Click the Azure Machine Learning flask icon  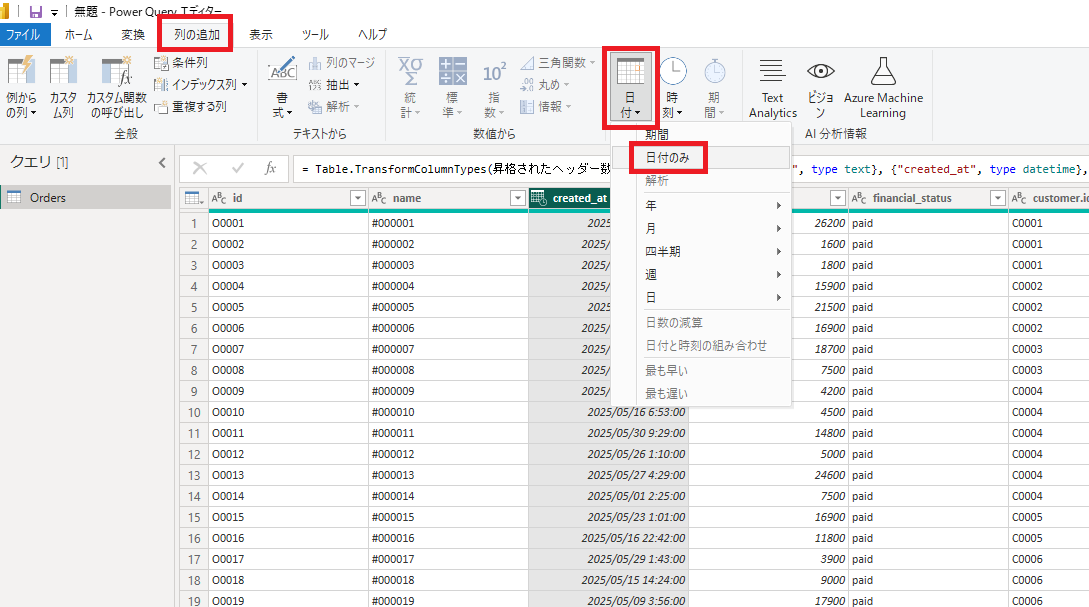pos(883,72)
